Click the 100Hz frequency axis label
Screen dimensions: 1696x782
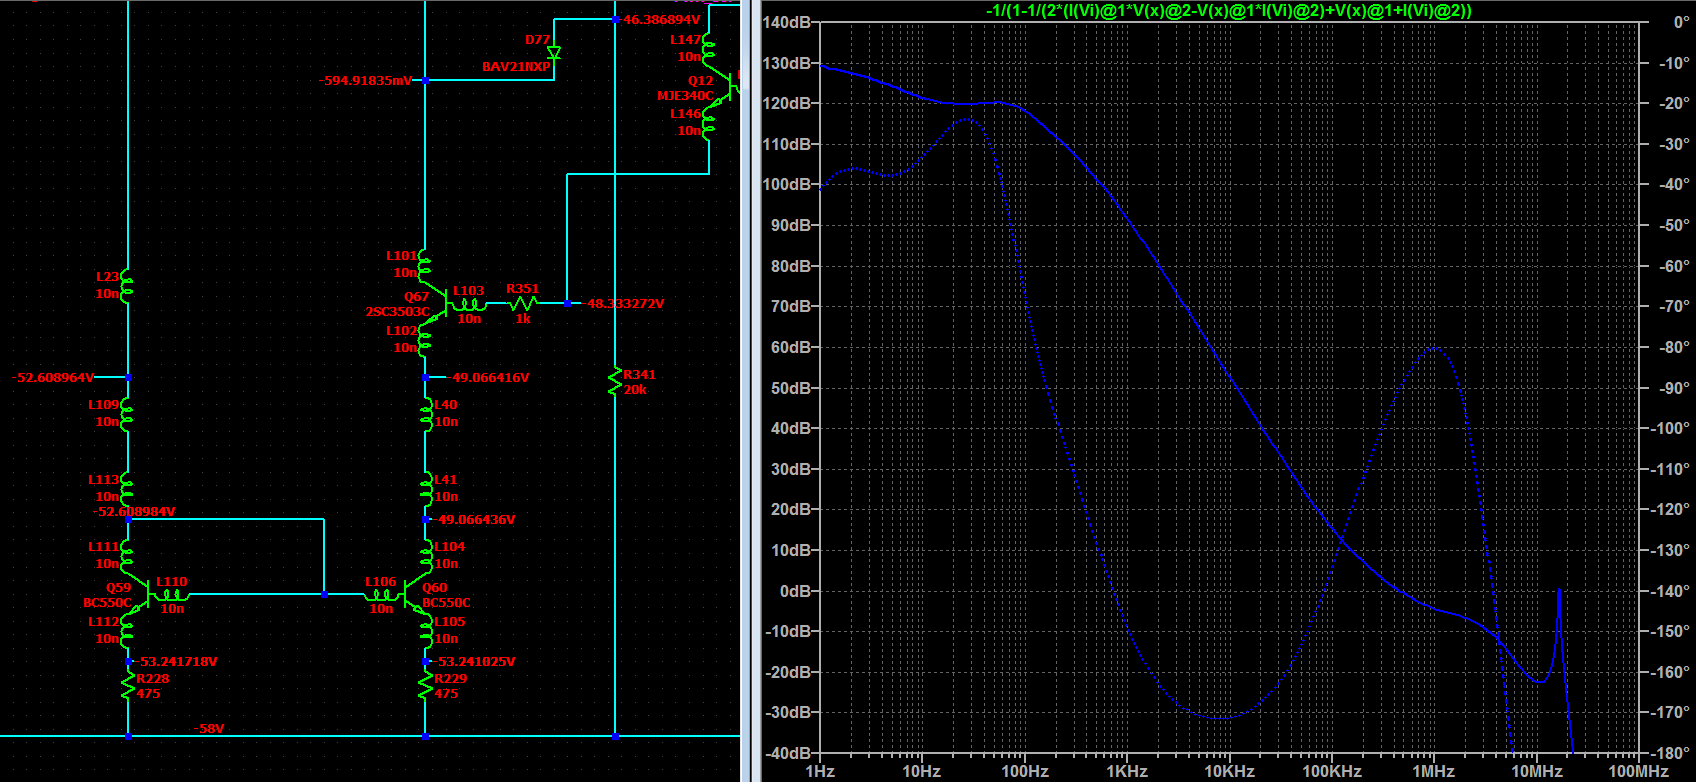click(x=1025, y=771)
